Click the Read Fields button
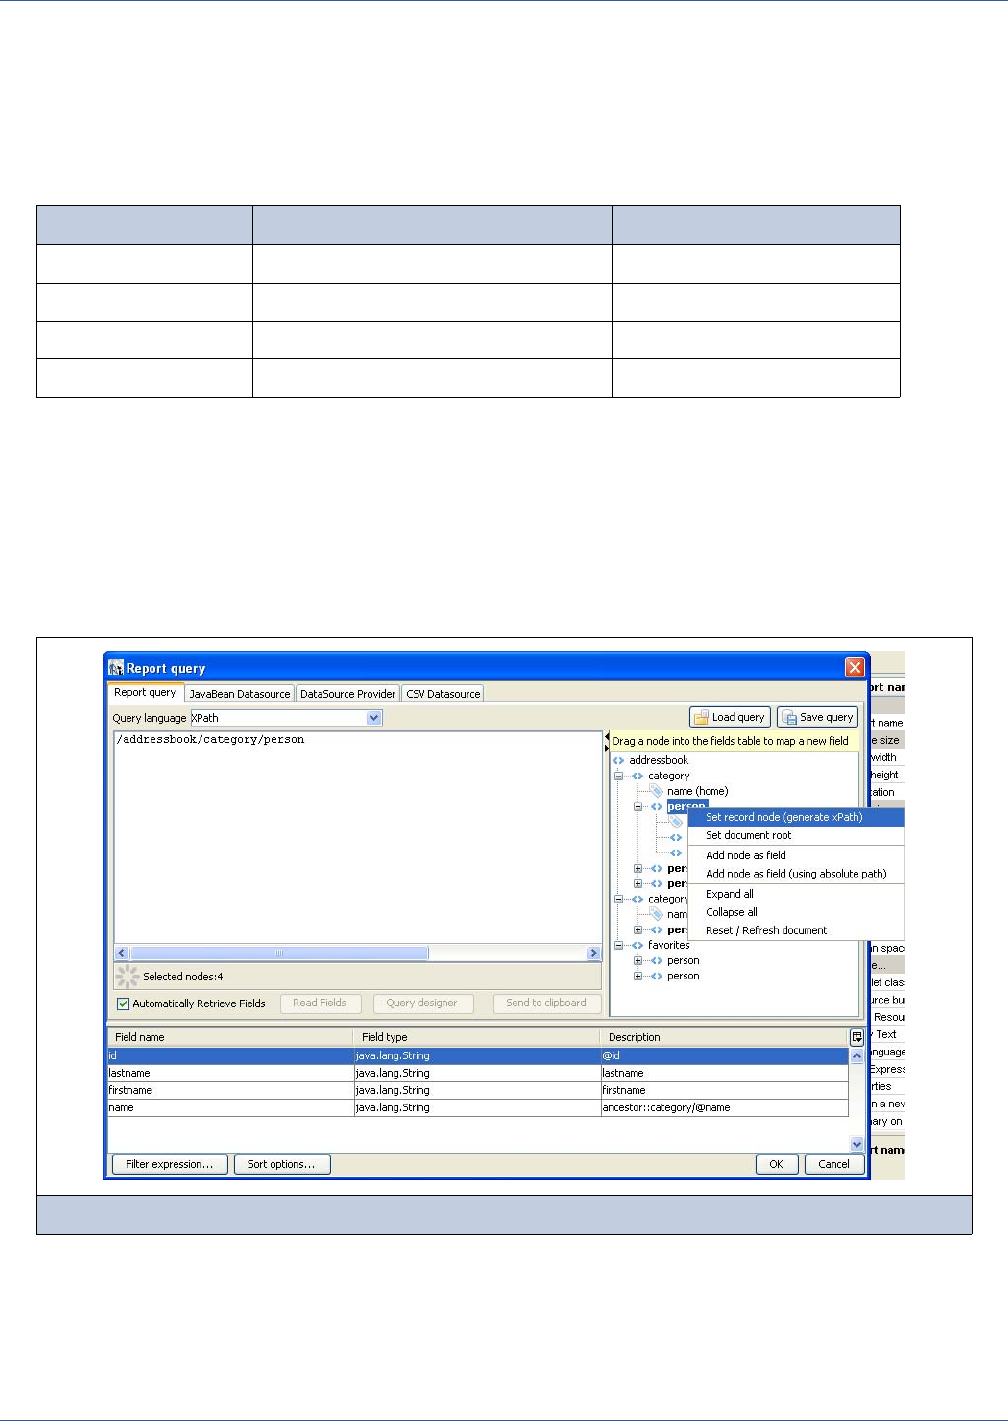 [320, 1003]
